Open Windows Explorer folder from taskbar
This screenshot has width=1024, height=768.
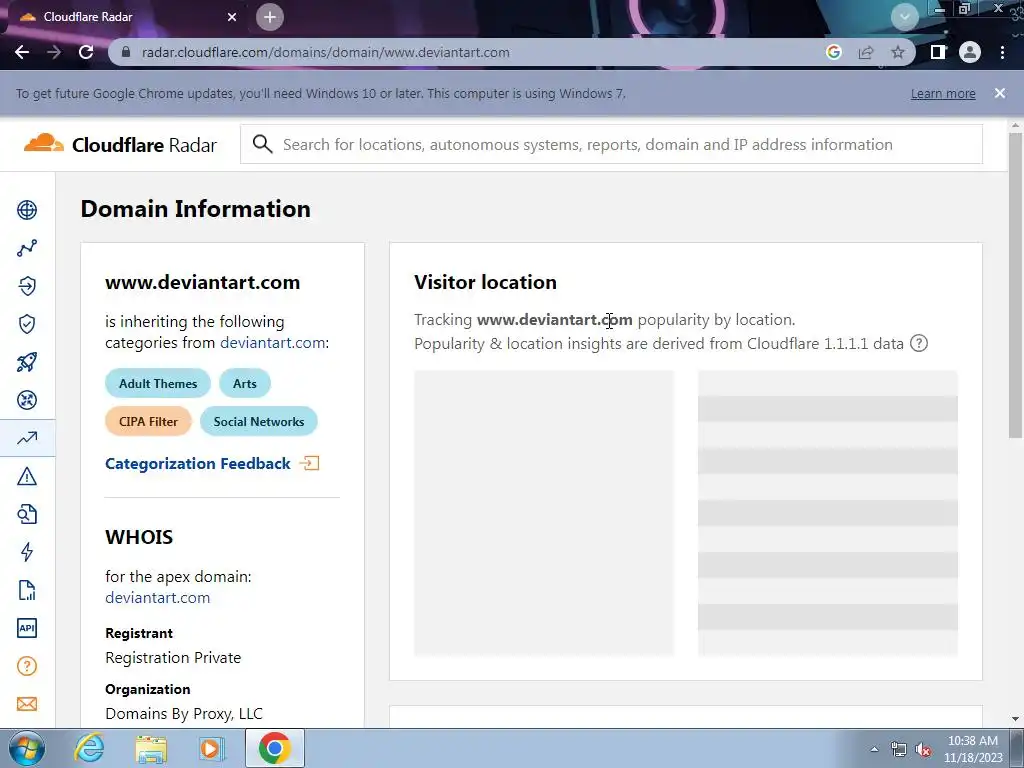click(151, 749)
